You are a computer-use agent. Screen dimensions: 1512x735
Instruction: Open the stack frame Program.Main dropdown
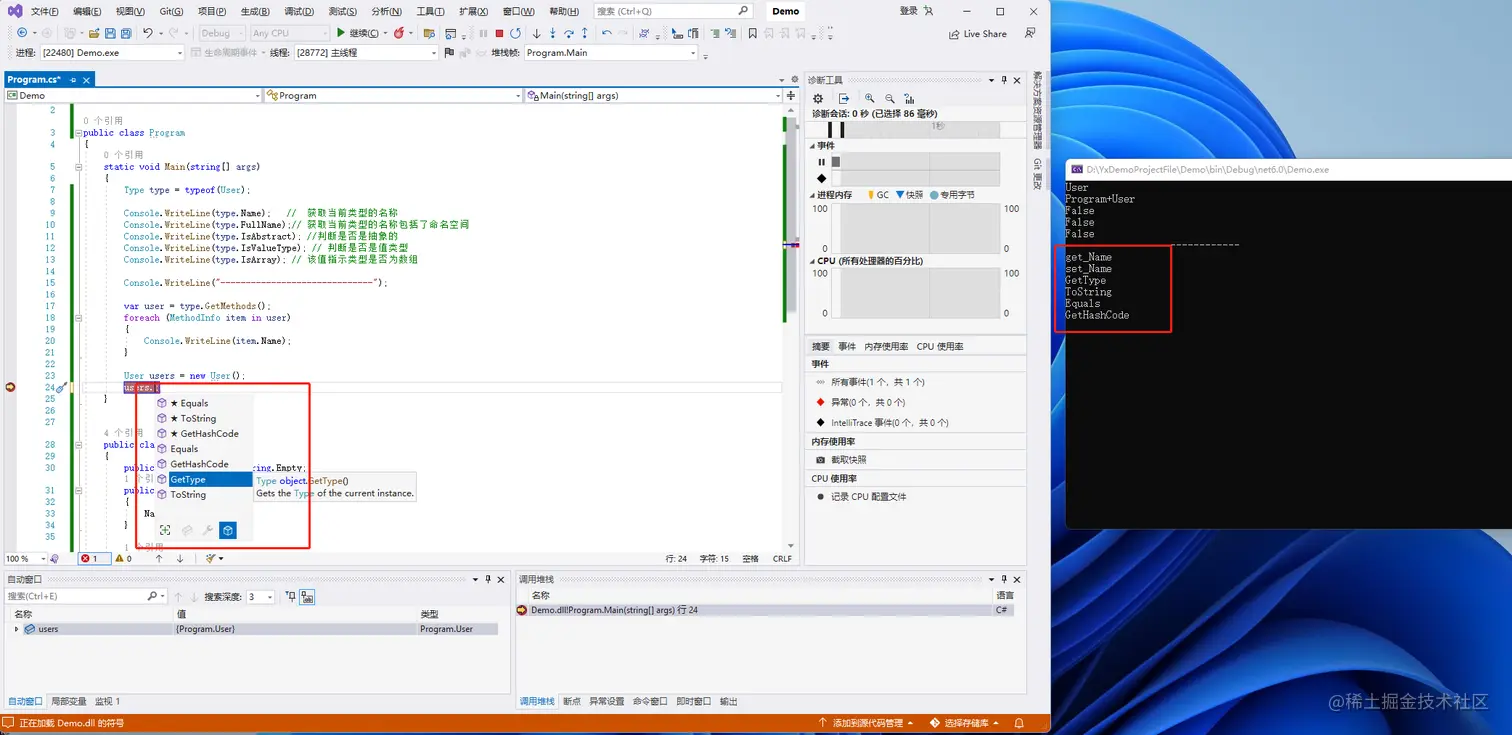(611, 52)
